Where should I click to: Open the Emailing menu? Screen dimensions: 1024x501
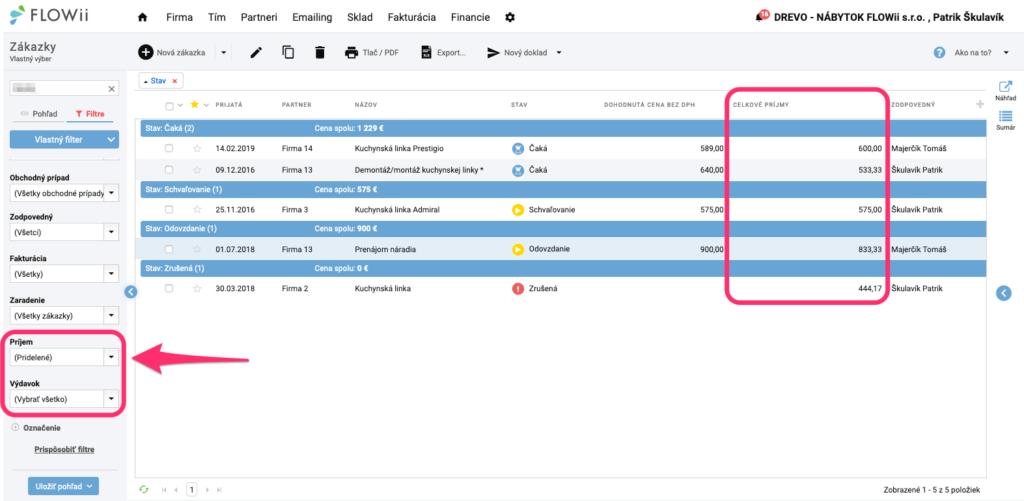[312, 18]
